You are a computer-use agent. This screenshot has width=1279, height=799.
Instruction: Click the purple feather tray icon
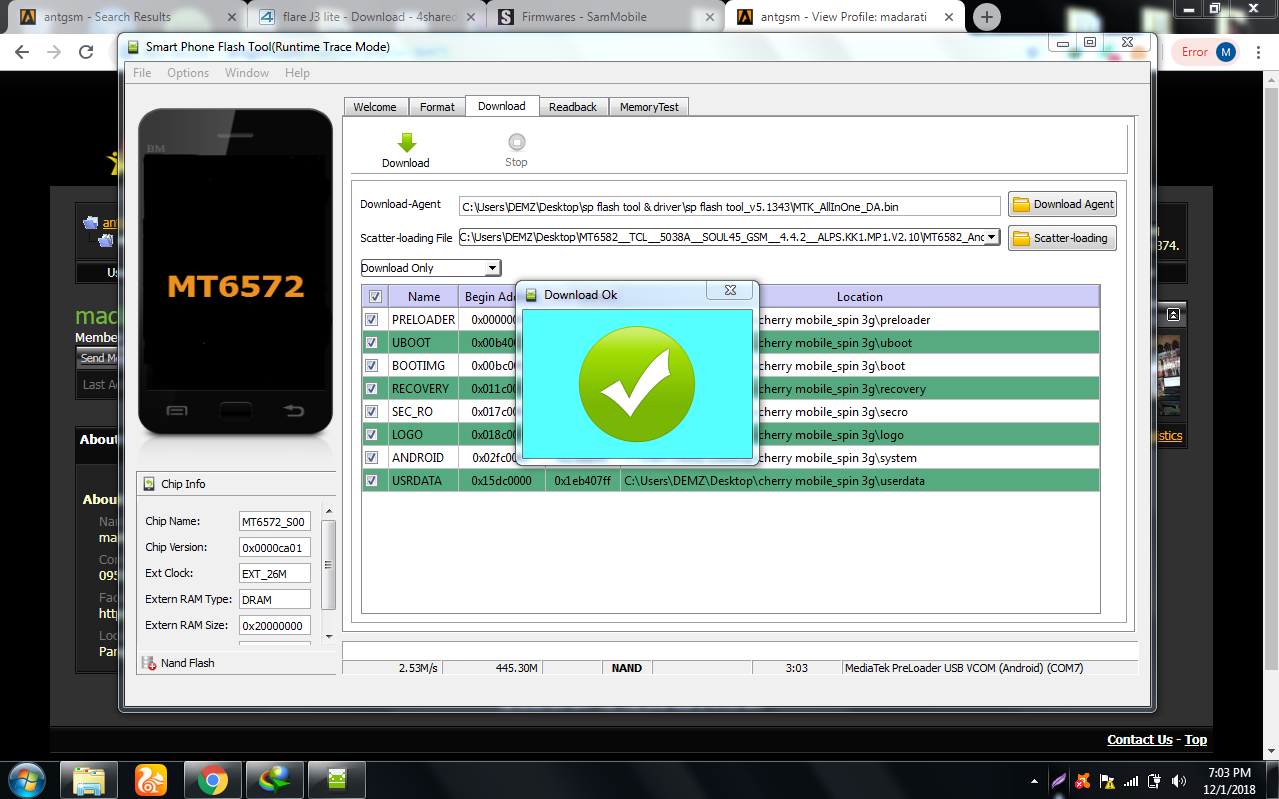(x=1059, y=780)
